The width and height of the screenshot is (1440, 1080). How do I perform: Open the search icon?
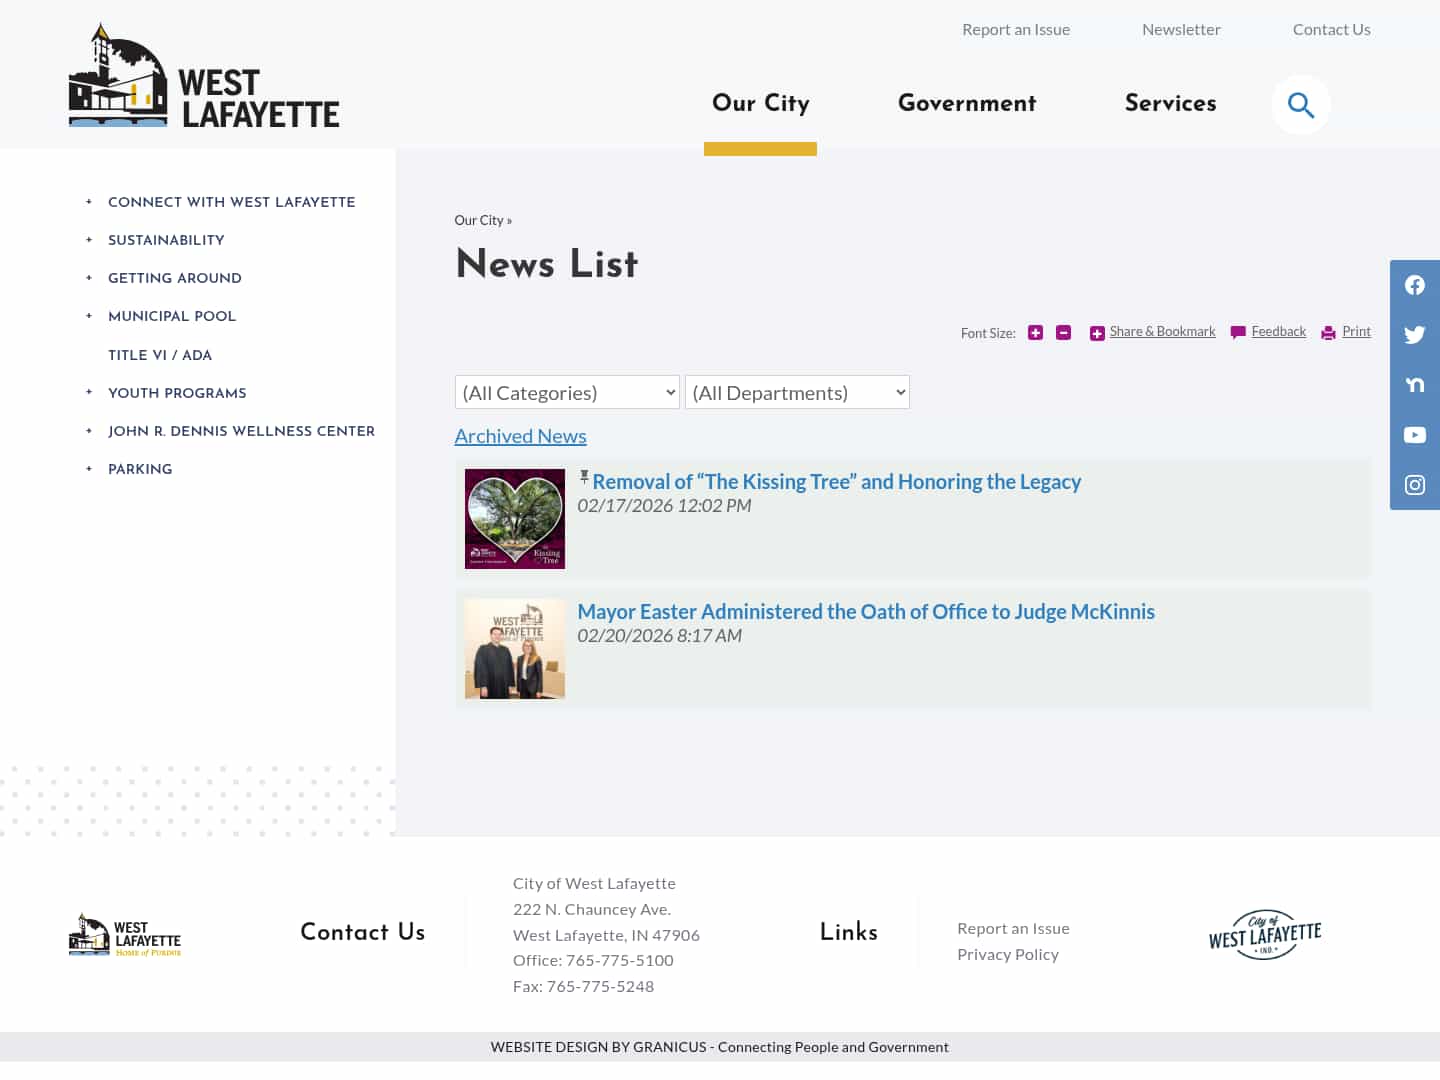point(1300,104)
